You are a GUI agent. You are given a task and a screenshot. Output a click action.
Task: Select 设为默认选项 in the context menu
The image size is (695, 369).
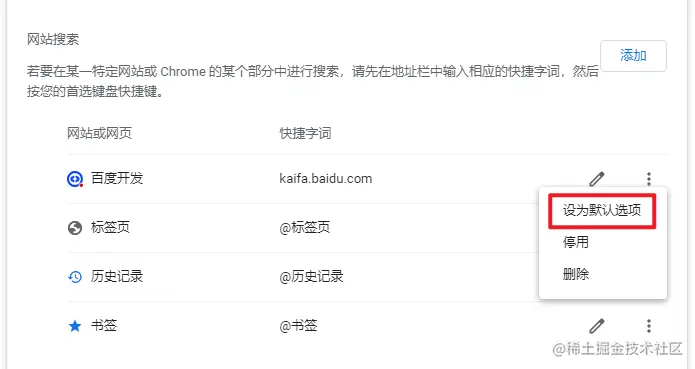pyautogui.click(x=602, y=210)
